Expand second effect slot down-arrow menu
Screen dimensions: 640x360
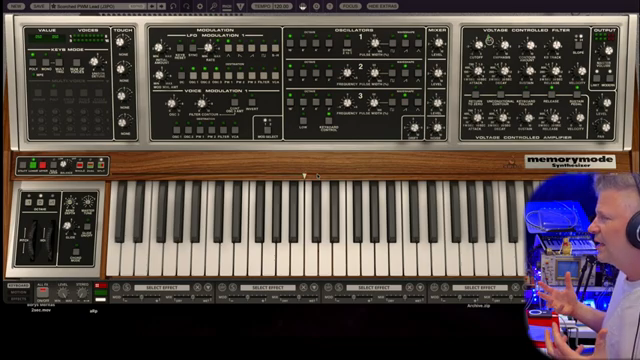click(314, 287)
